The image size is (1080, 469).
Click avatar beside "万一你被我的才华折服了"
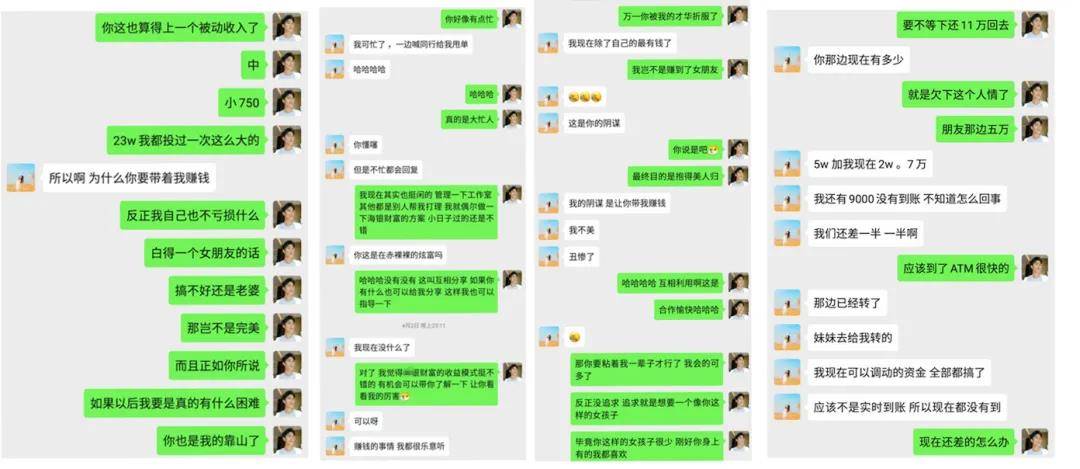[738, 15]
